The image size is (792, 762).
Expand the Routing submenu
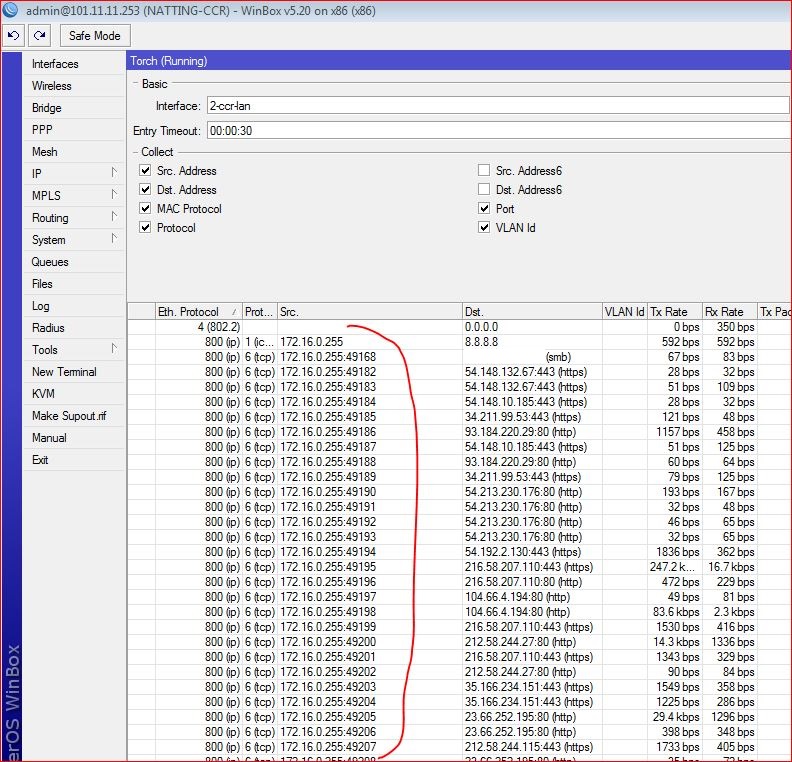pos(70,218)
